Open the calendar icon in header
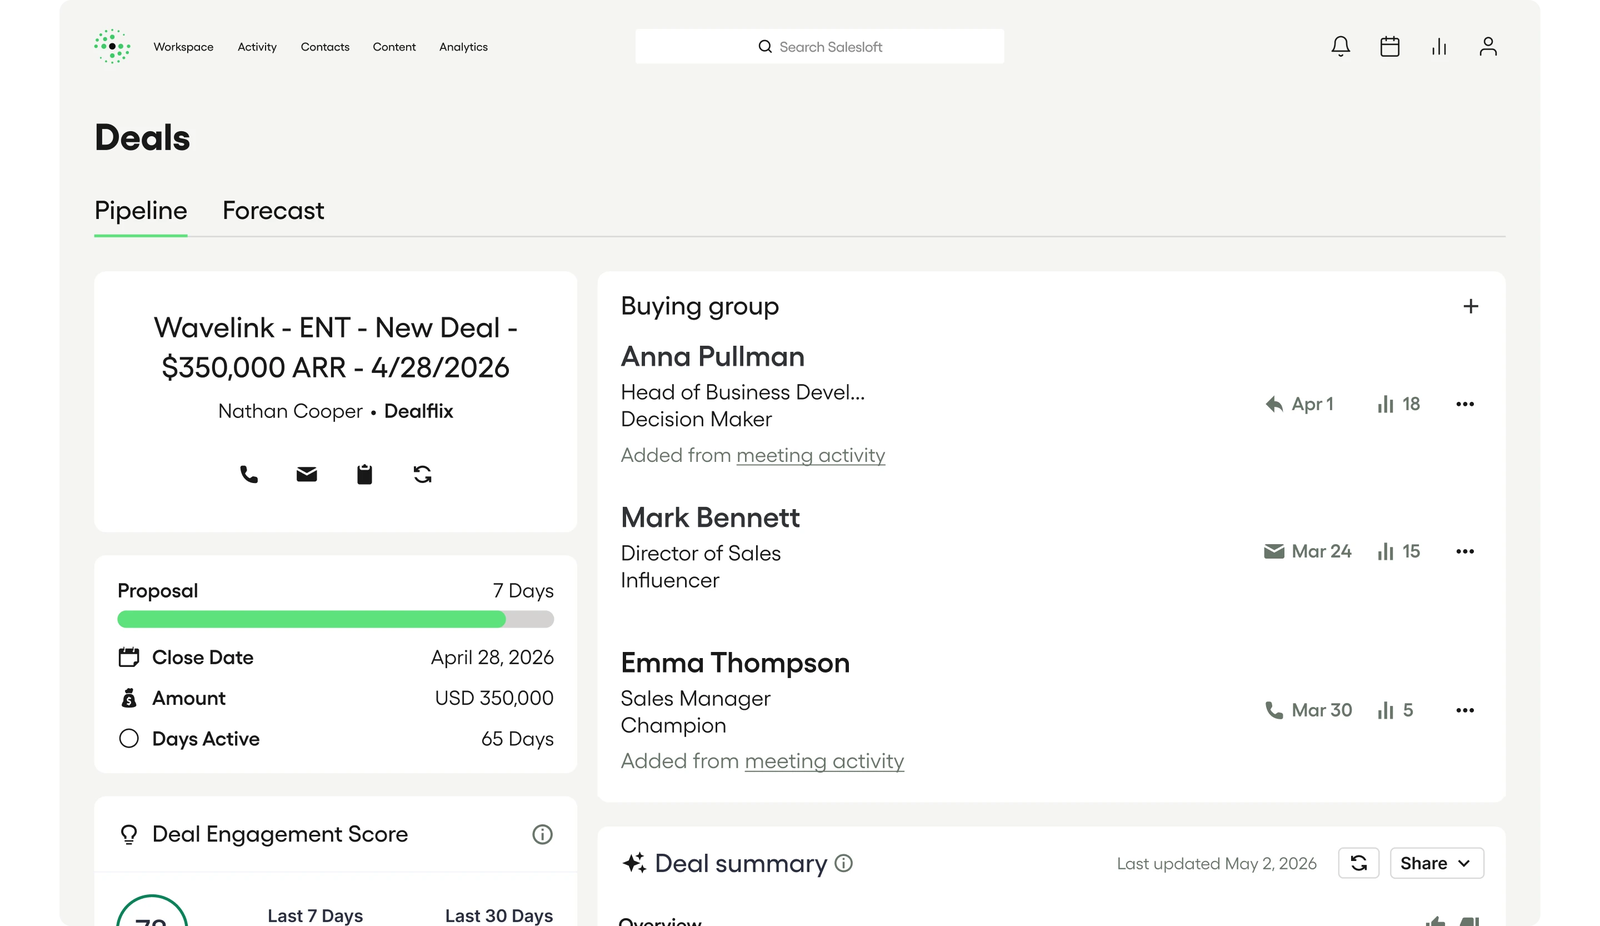 point(1389,46)
